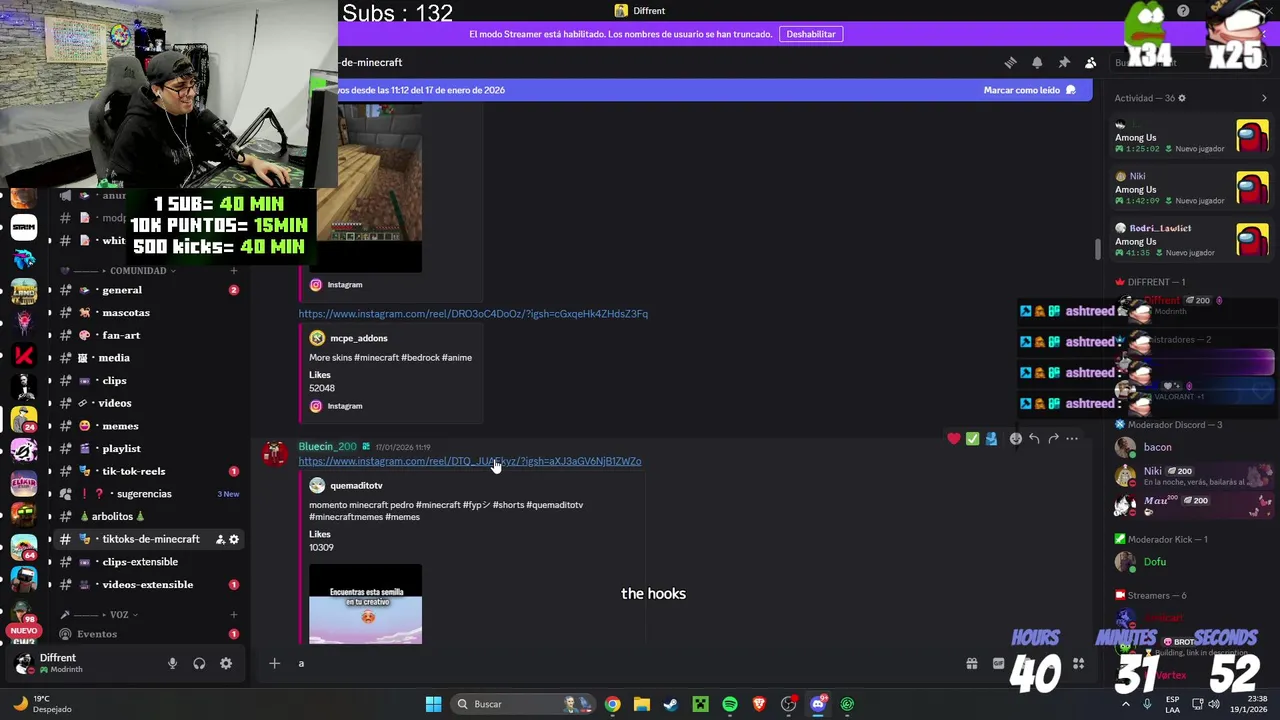The height and width of the screenshot is (720, 1280).
Task: Open add reaction emoji picker icon
Action: tap(1016, 438)
